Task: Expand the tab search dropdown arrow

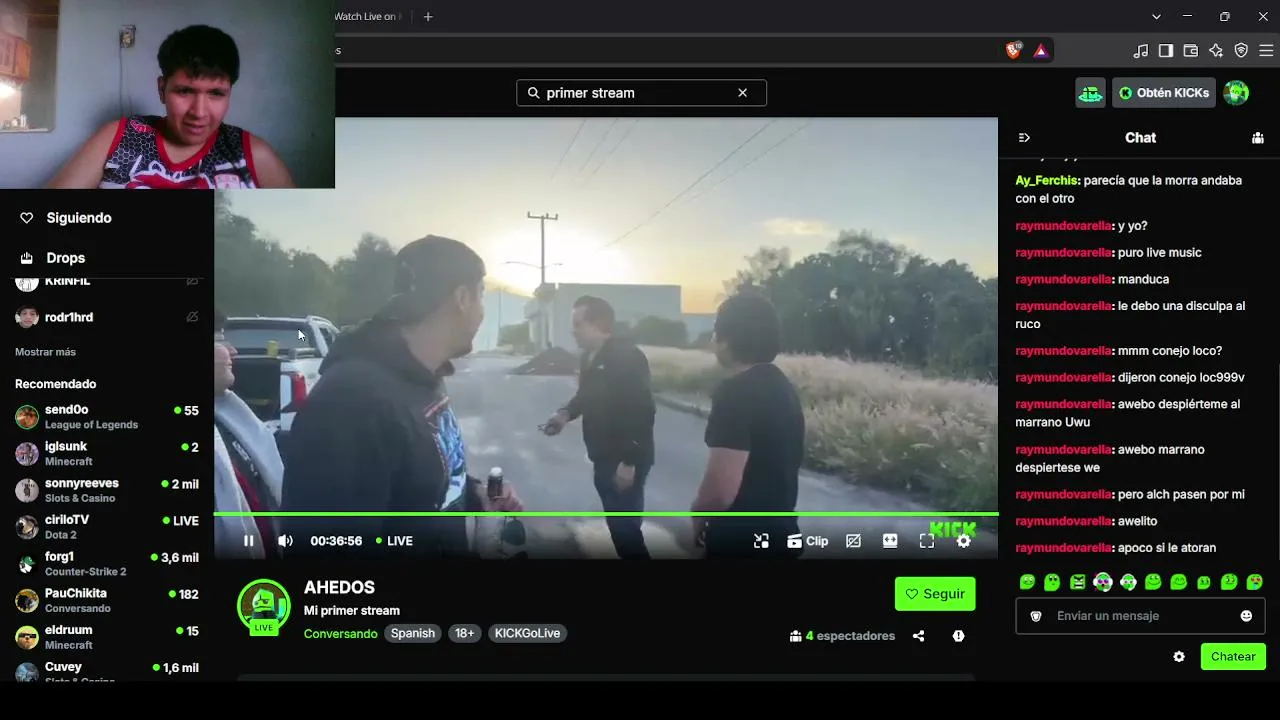Action: pos(1156,17)
